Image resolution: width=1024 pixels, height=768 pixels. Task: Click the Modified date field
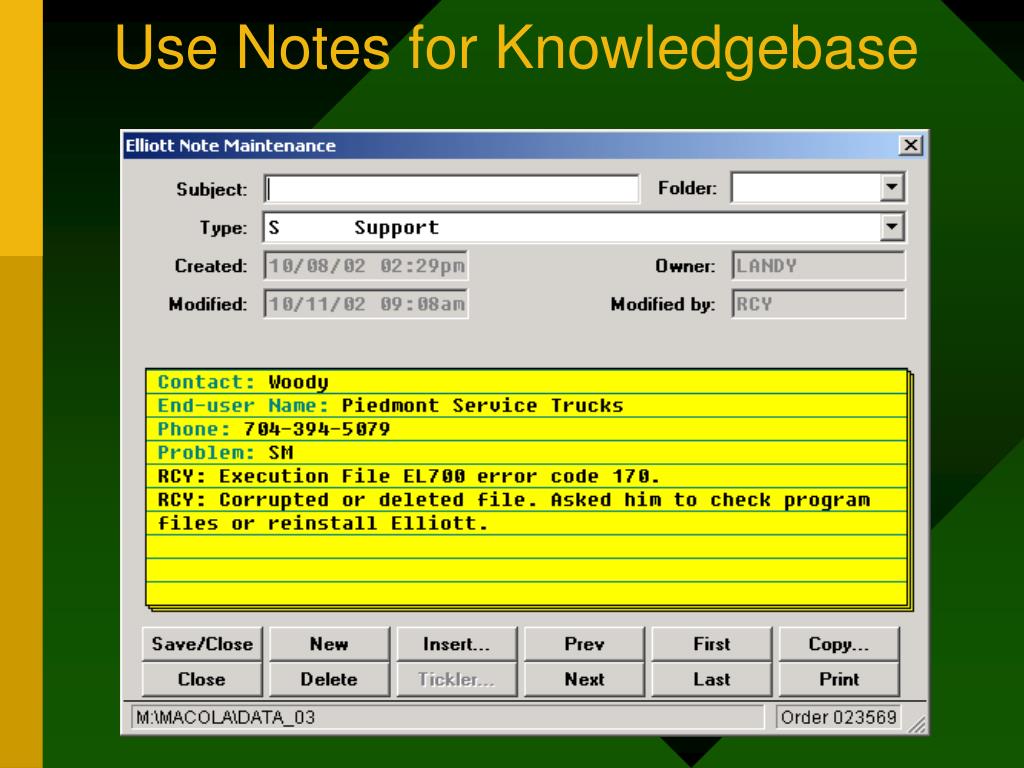click(x=366, y=304)
